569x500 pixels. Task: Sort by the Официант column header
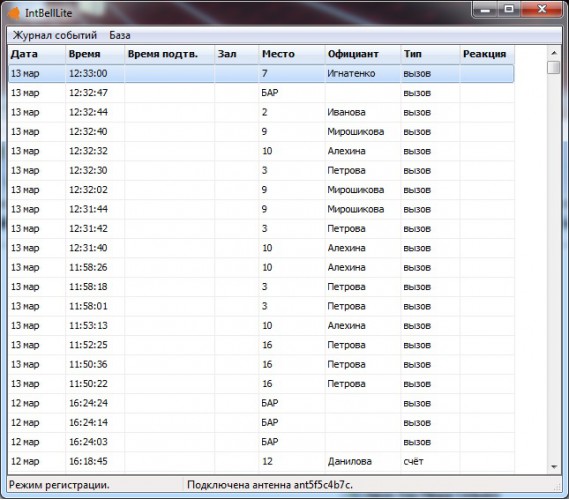363,54
